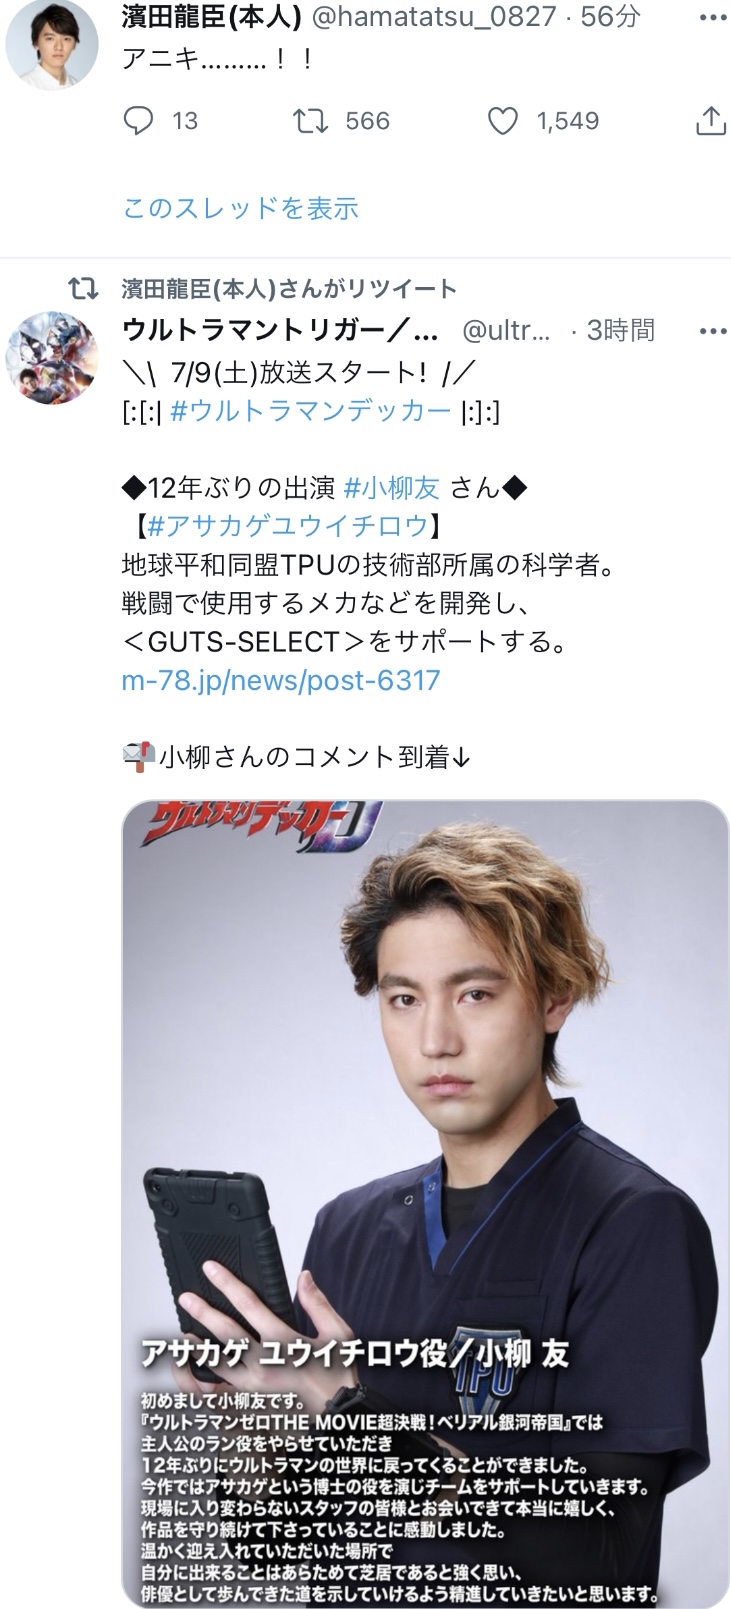Tap 濱田龍臣's profile avatar

coord(52,44)
